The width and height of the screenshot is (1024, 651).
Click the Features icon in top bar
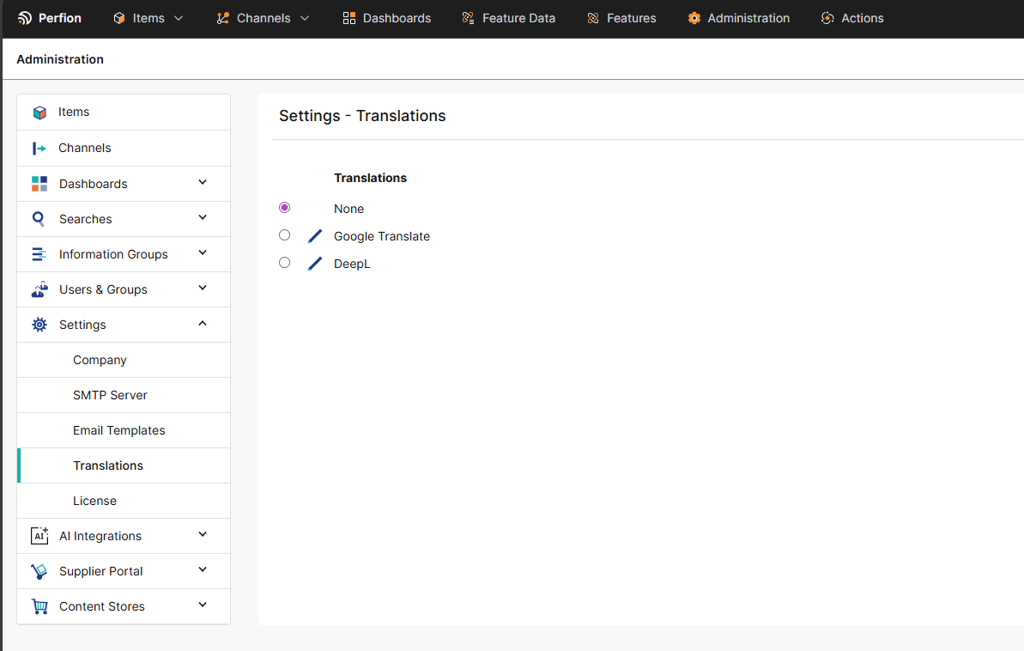[593, 18]
